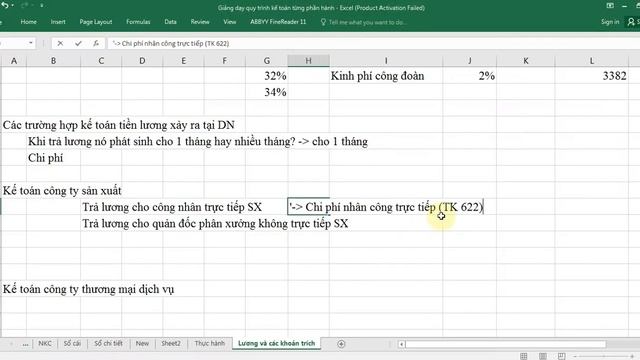Click the Tell me what you want field
The width and height of the screenshot is (640, 360).
click(x=367, y=22)
